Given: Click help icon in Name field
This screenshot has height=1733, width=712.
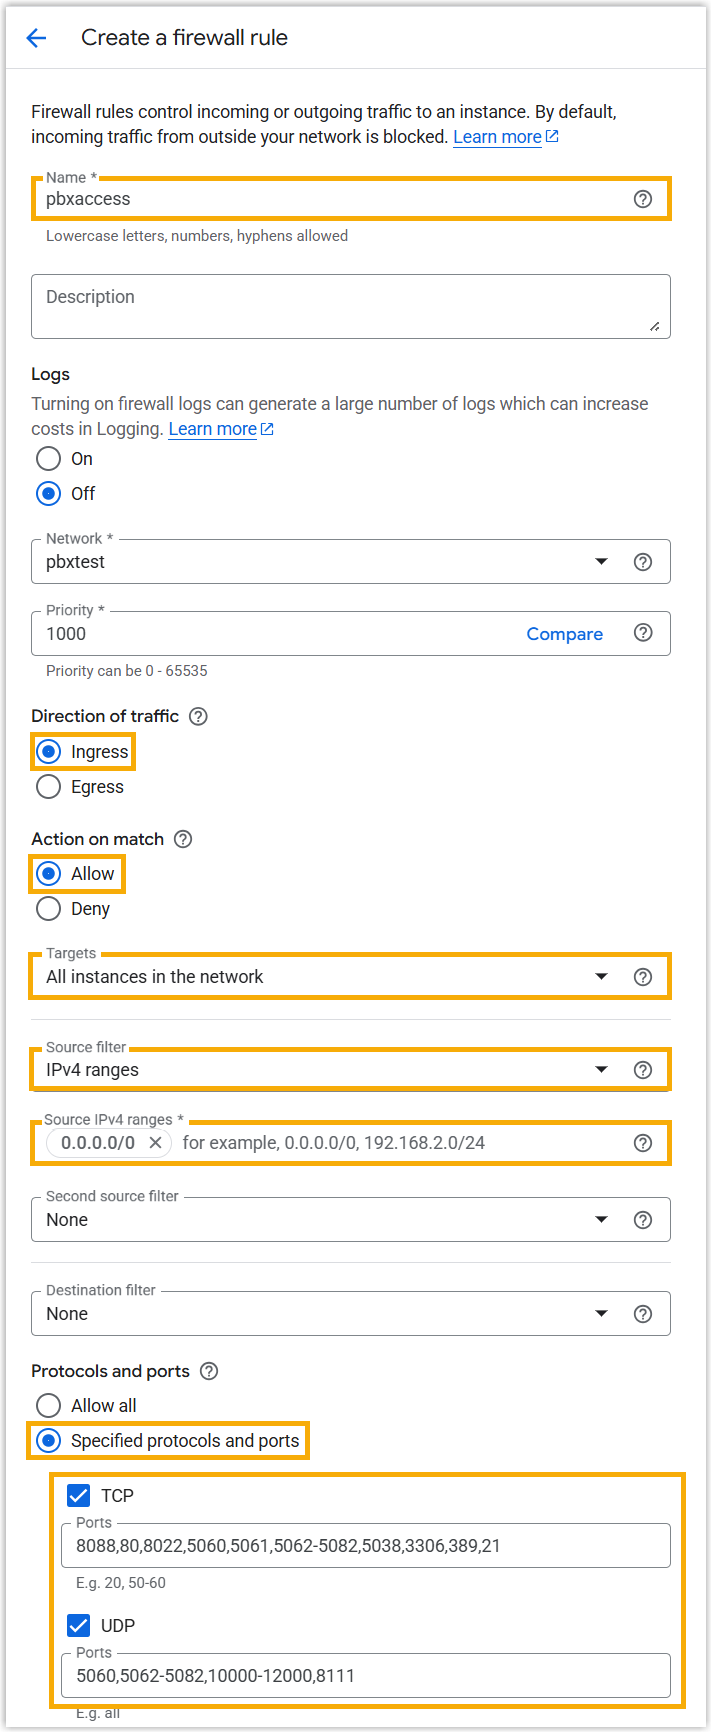Looking at the screenshot, I should tap(643, 199).
